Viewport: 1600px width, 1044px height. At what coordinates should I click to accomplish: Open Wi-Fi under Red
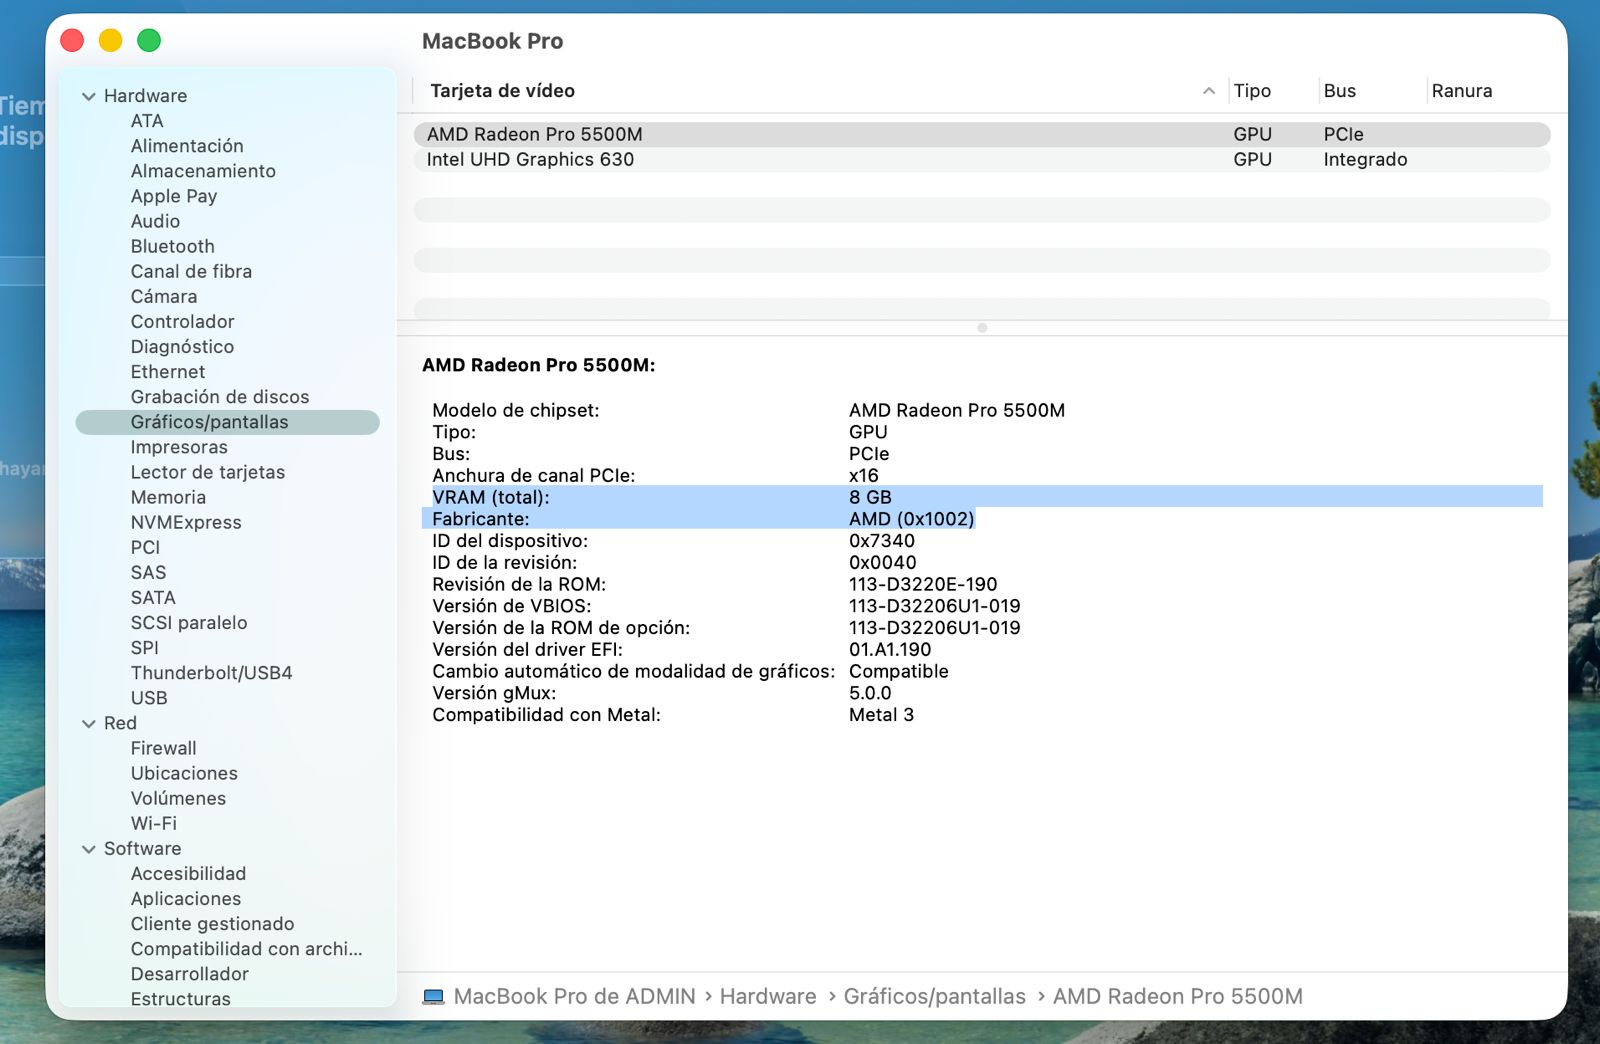tap(154, 824)
